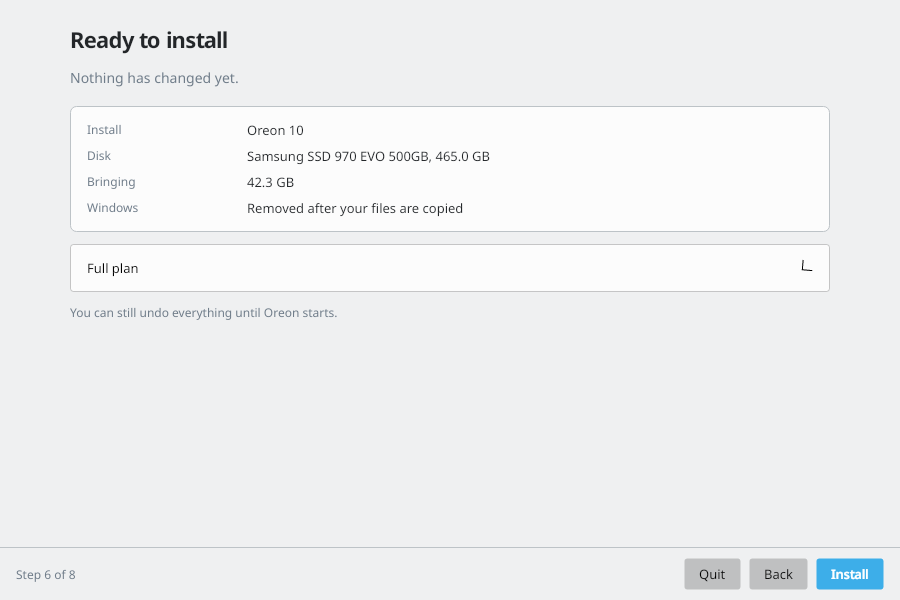Click the Nothing has changed yet text
Image resolution: width=900 pixels, height=600 pixels.
click(154, 78)
